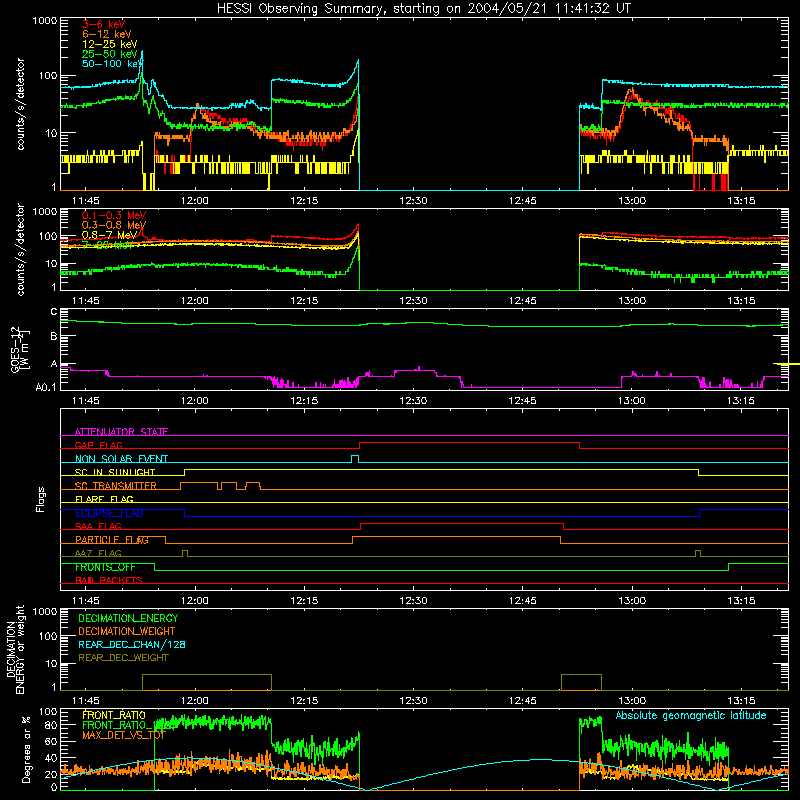Image resolution: width=800 pixels, height=800 pixels.
Task: Click the 12-25 keV legend label
Action: (109, 44)
